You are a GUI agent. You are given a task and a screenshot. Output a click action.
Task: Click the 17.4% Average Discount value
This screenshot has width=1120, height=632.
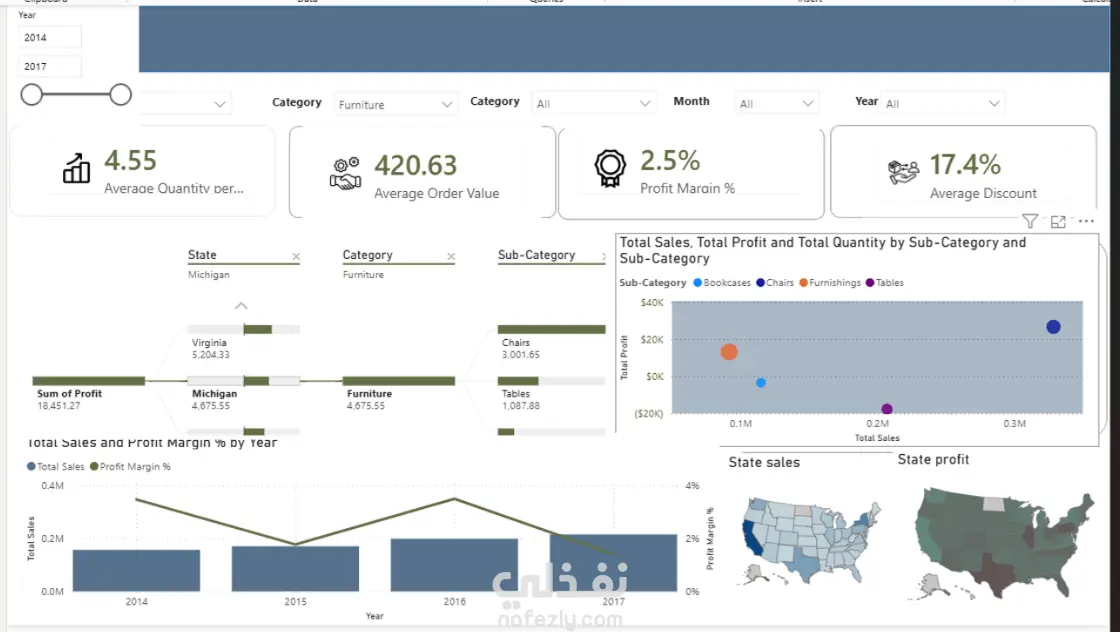coord(965,165)
